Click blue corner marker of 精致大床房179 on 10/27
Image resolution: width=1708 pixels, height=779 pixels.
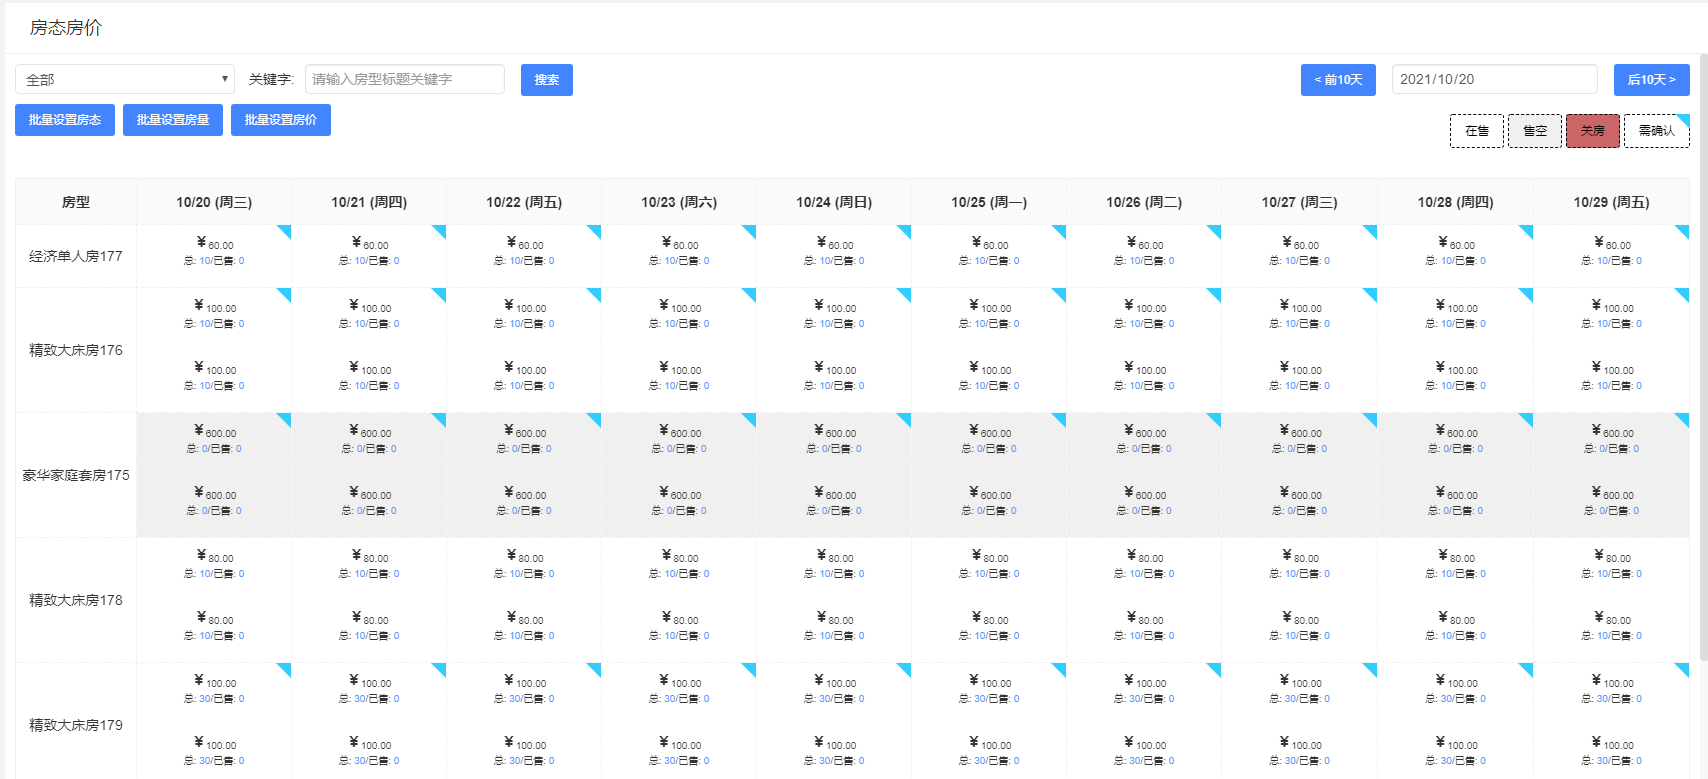pos(1372,668)
